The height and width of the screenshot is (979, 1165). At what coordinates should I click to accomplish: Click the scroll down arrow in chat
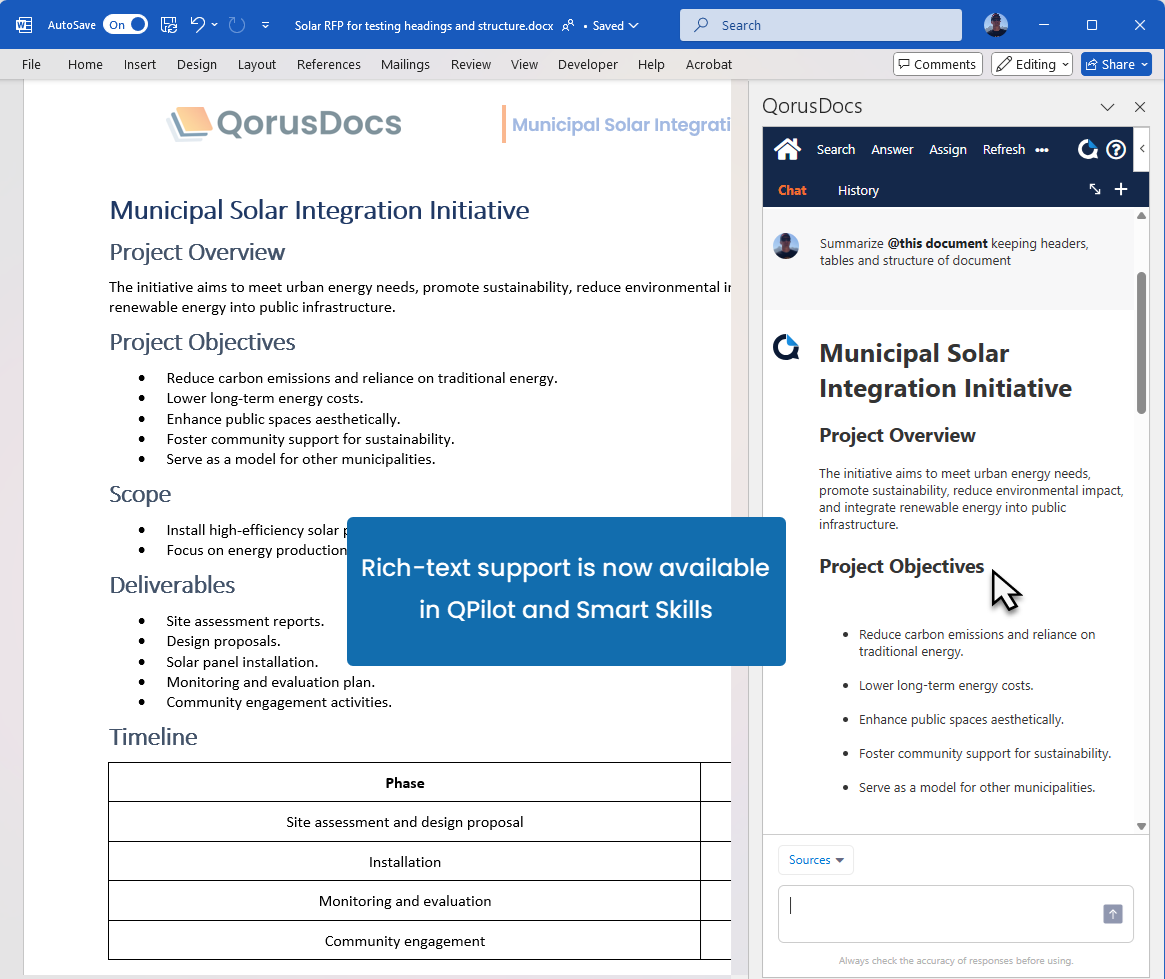tap(1141, 826)
